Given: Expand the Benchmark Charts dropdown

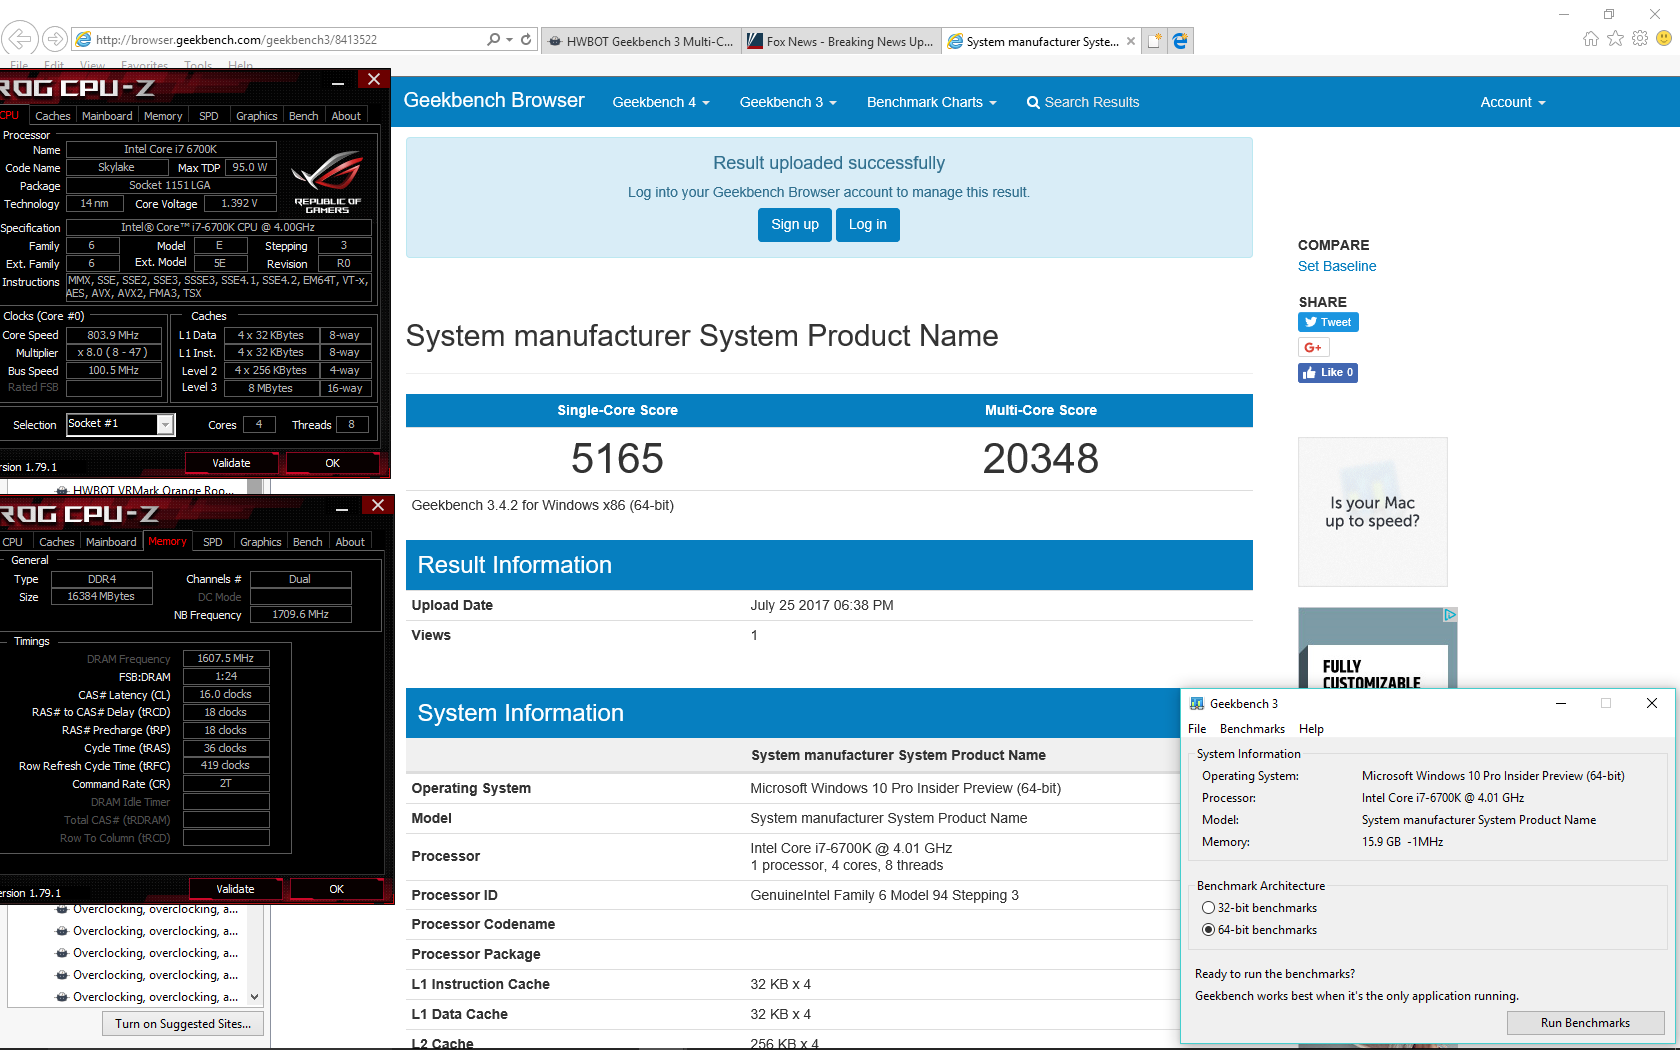Looking at the screenshot, I should click(x=931, y=102).
